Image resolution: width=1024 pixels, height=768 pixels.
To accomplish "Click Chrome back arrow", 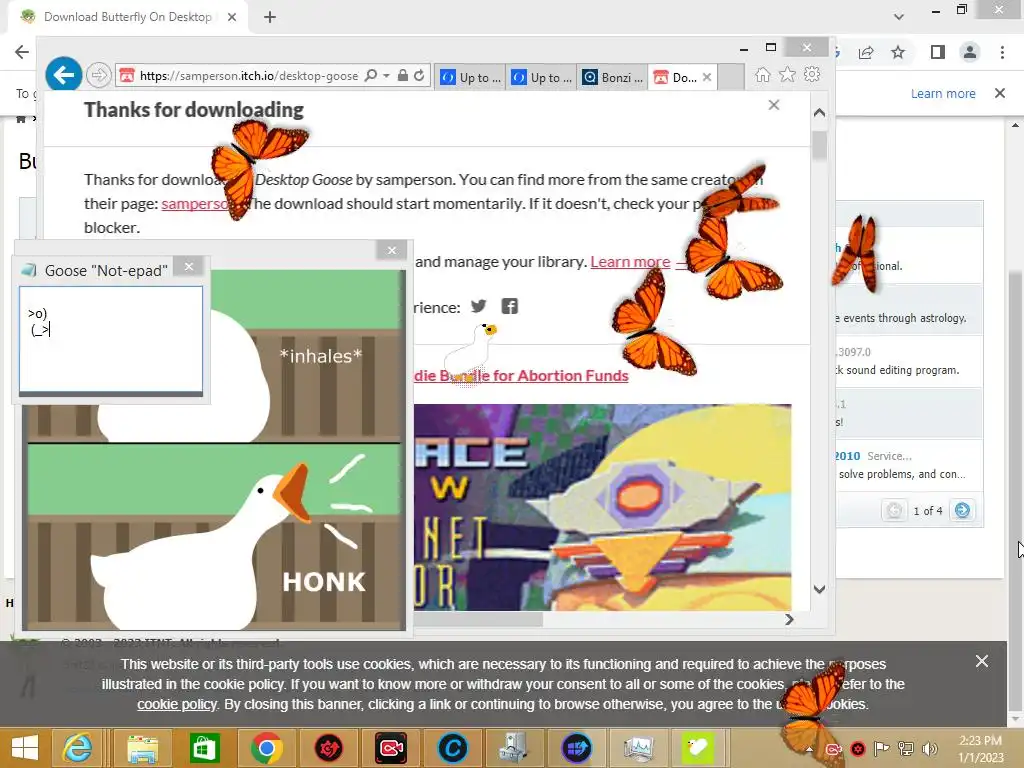I will (22, 52).
